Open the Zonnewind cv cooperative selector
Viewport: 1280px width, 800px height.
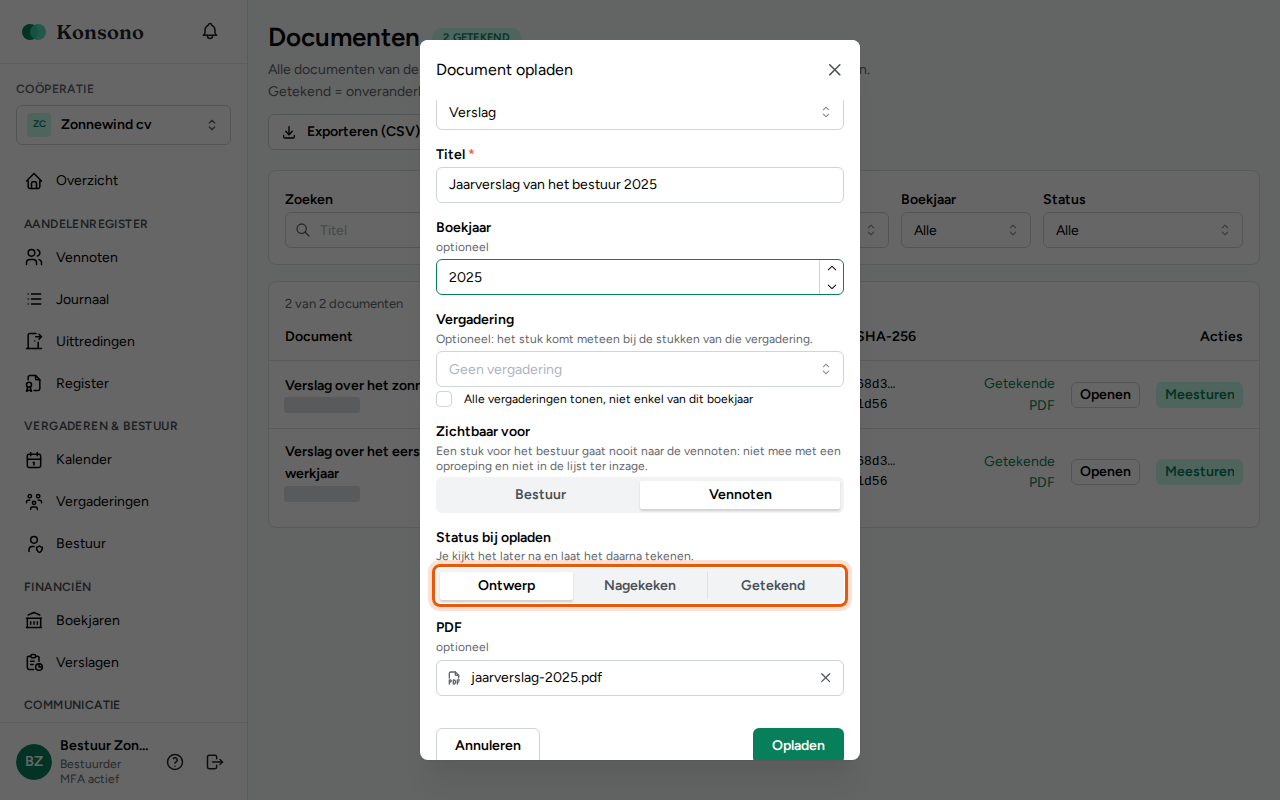click(x=124, y=125)
